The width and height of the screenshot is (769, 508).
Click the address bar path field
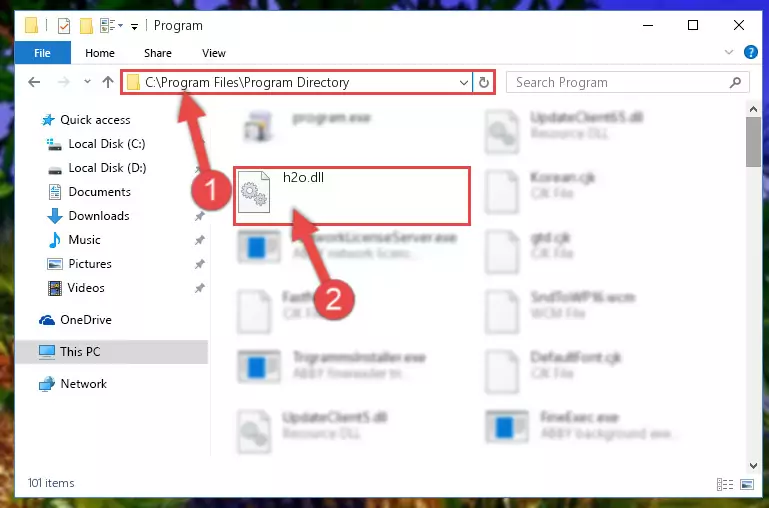[297, 82]
